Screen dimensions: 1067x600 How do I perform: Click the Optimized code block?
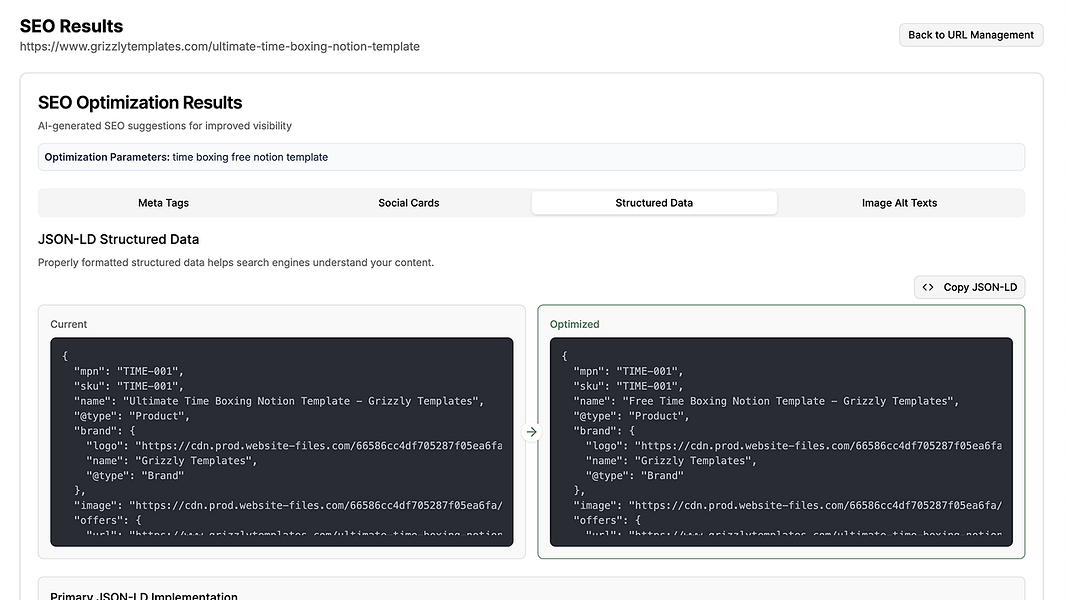tap(781, 442)
